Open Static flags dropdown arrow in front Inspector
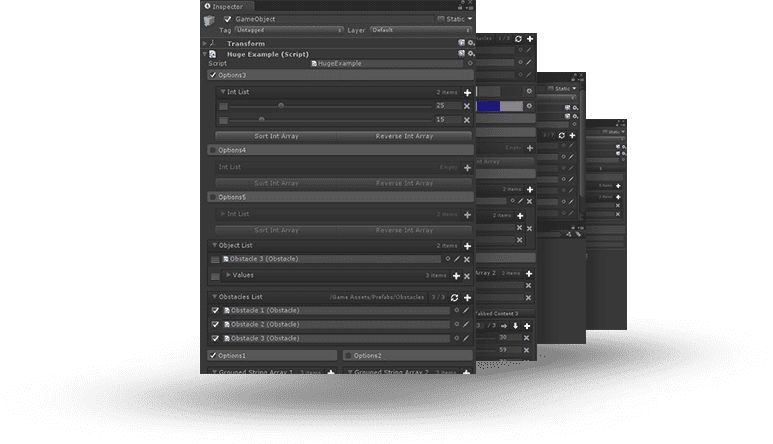 click(x=470, y=19)
